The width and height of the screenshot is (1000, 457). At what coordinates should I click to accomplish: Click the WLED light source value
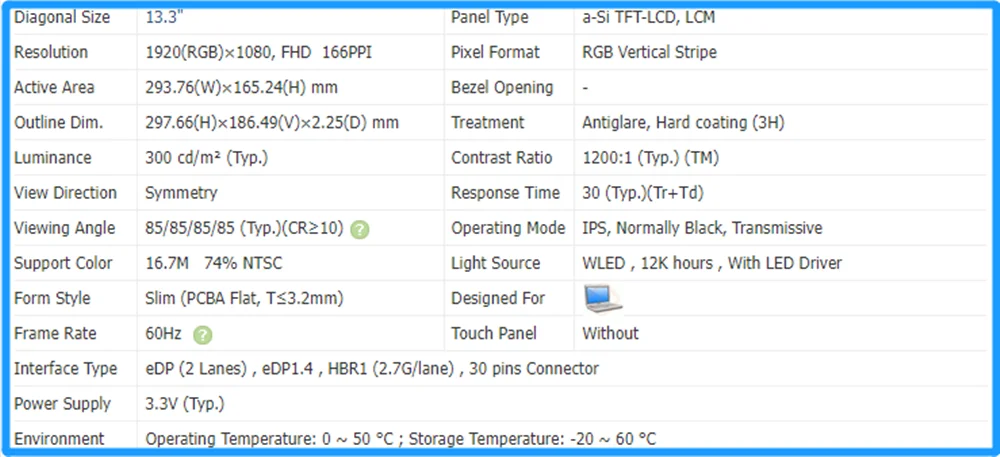click(712, 263)
